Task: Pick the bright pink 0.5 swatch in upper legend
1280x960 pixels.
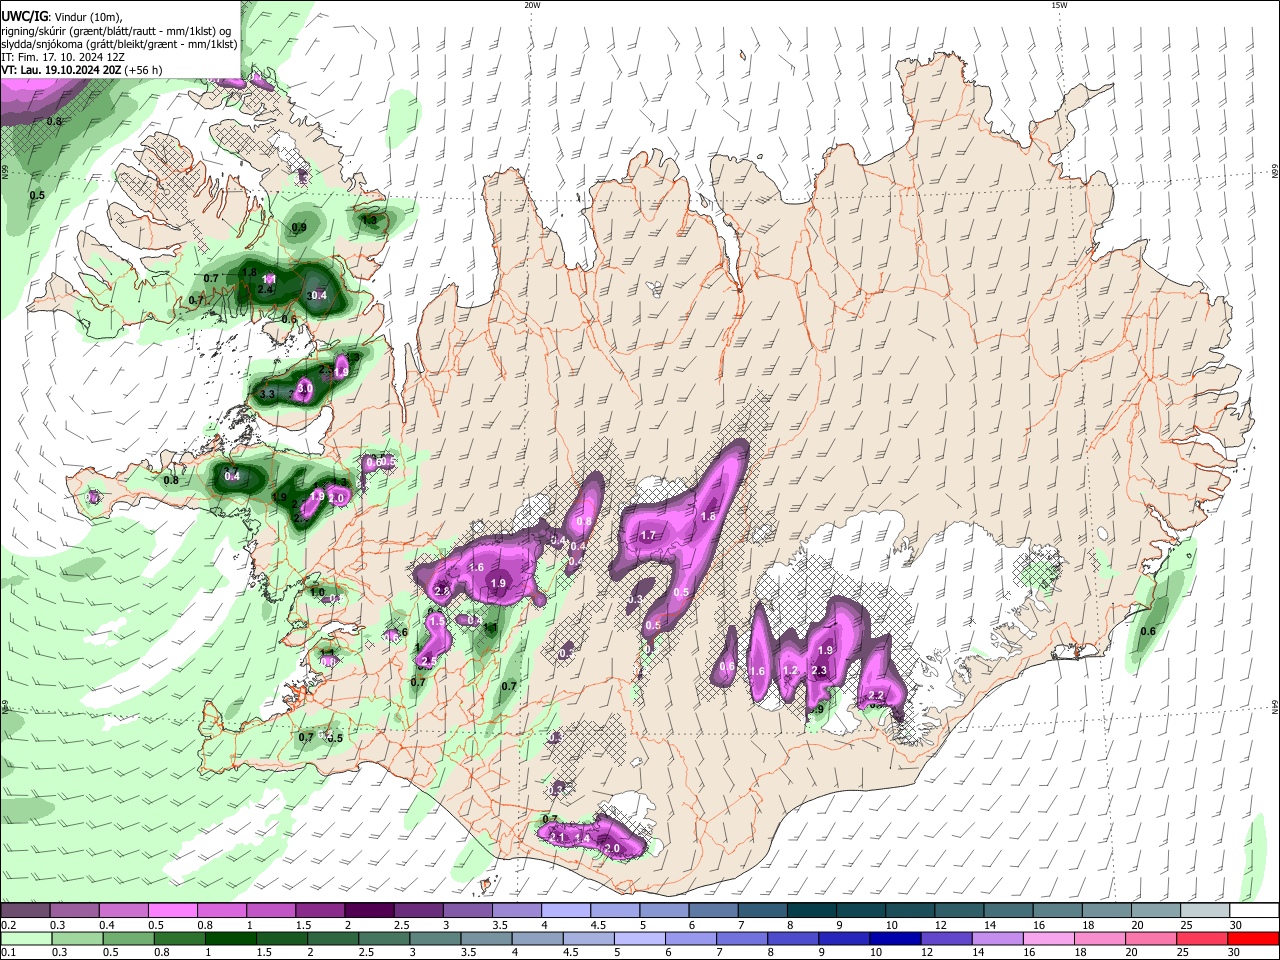Action: [172, 910]
